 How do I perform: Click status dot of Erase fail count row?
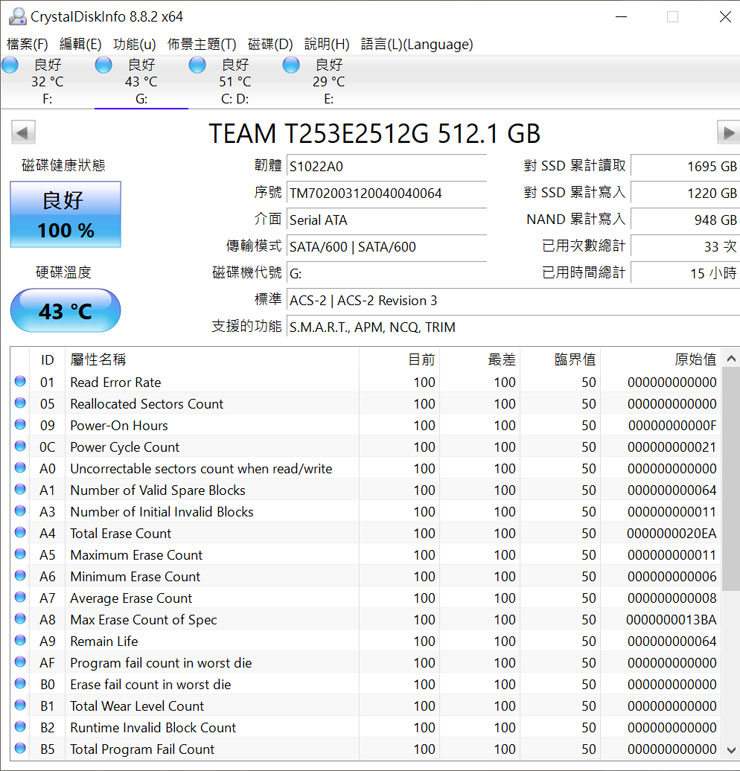20,683
